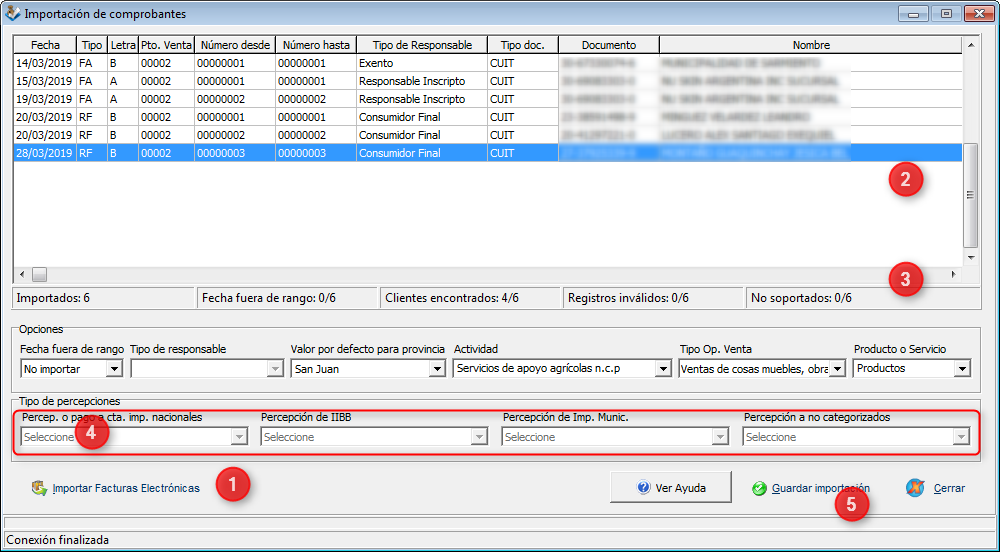The height and width of the screenshot is (552, 1000).
Task: Click the horizontal scrollbar right arrow
Action: pos(953,274)
